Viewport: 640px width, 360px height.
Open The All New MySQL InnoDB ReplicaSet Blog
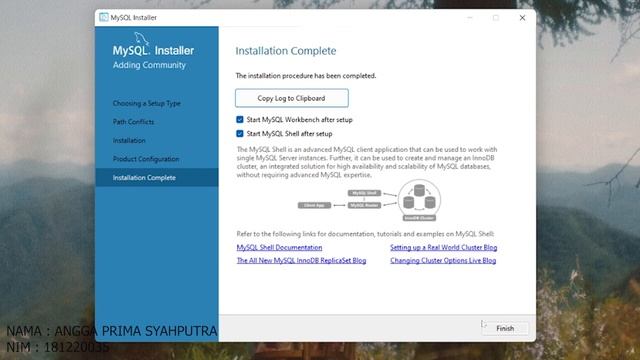[301, 260]
